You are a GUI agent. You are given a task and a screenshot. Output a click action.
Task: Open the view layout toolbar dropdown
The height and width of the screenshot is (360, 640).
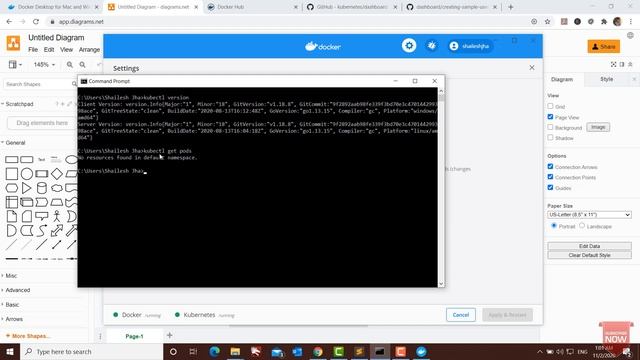click(15, 64)
